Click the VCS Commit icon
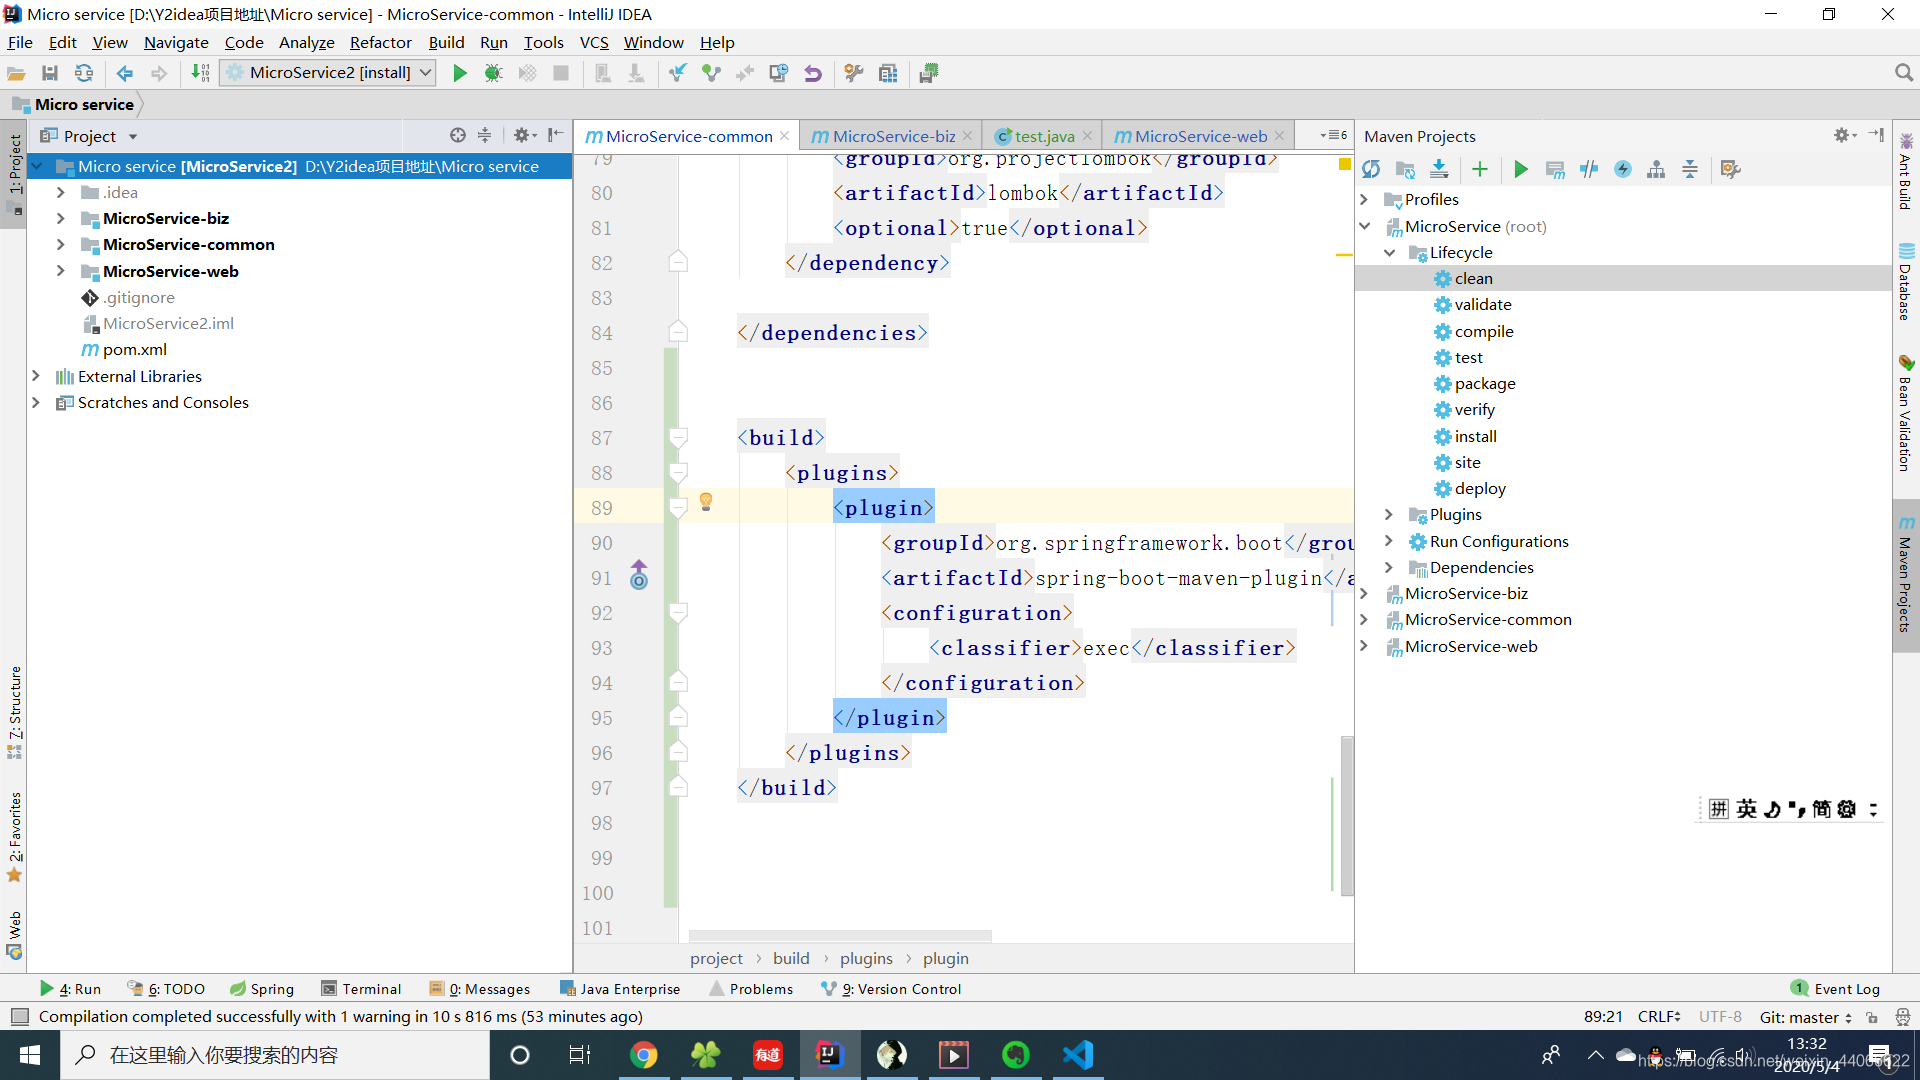Screen dimensions: 1920x1080 [712, 73]
